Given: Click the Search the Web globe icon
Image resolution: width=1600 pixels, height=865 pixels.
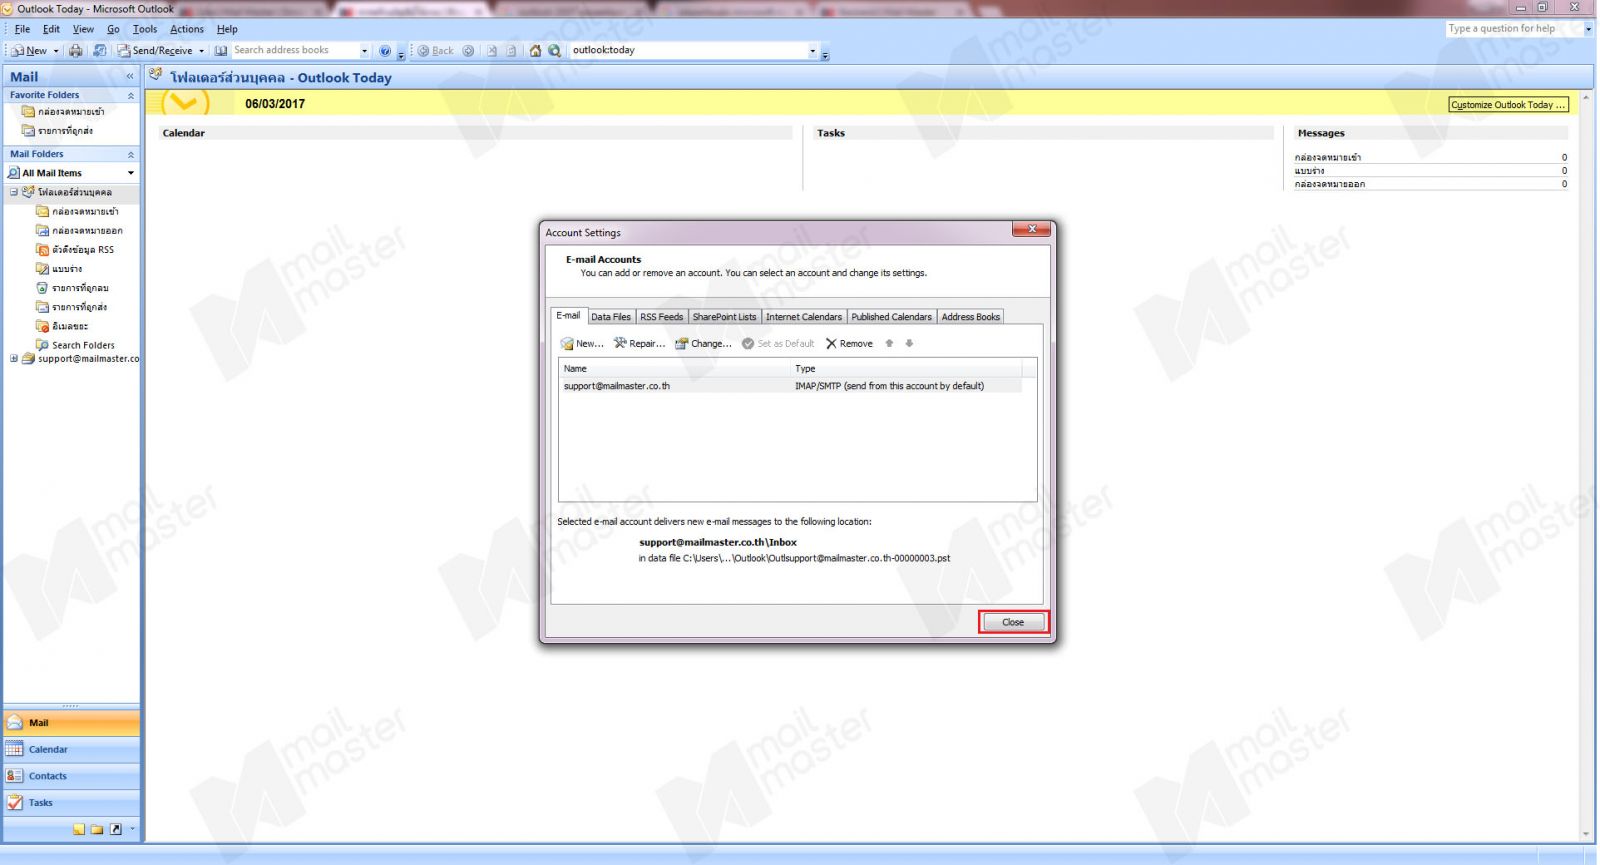Looking at the screenshot, I should (x=554, y=50).
